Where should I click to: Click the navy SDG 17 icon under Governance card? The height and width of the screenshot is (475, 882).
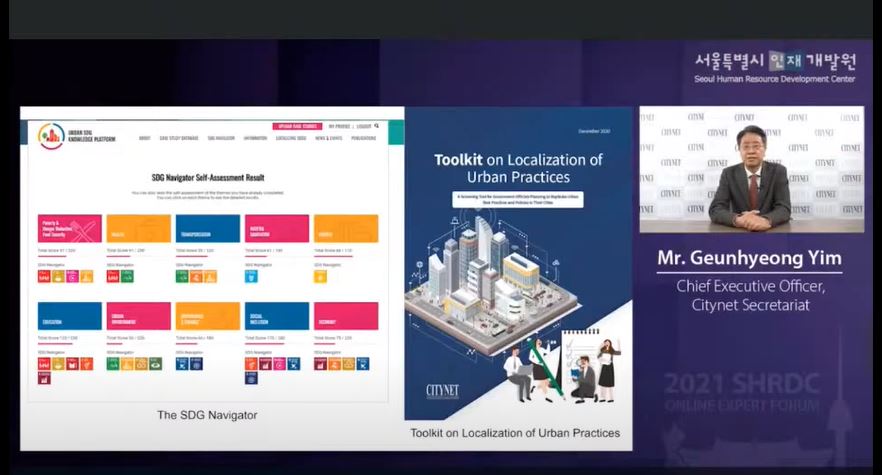tap(196, 364)
